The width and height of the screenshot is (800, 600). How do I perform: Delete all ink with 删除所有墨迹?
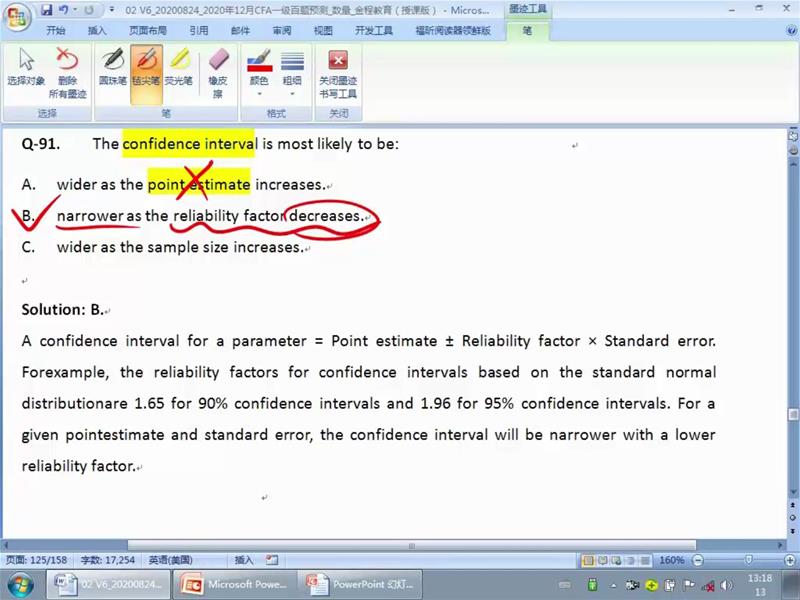[67, 73]
